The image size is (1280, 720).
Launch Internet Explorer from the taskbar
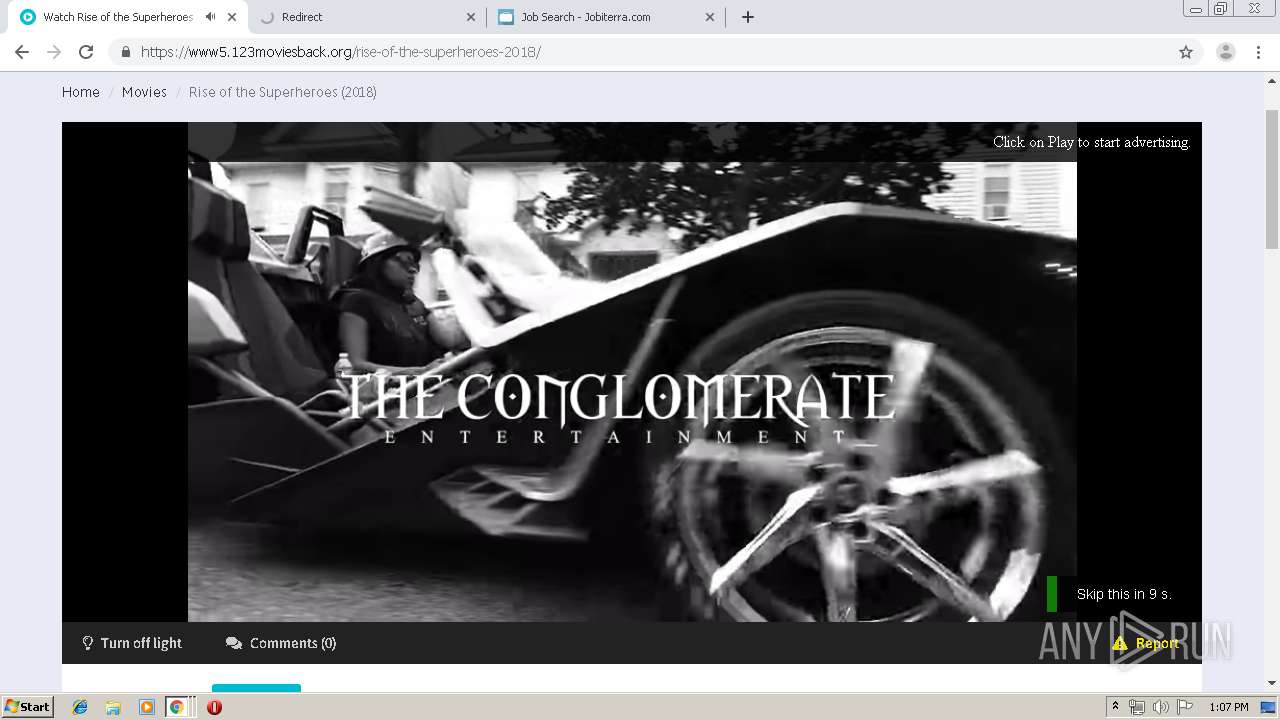click(80, 707)
